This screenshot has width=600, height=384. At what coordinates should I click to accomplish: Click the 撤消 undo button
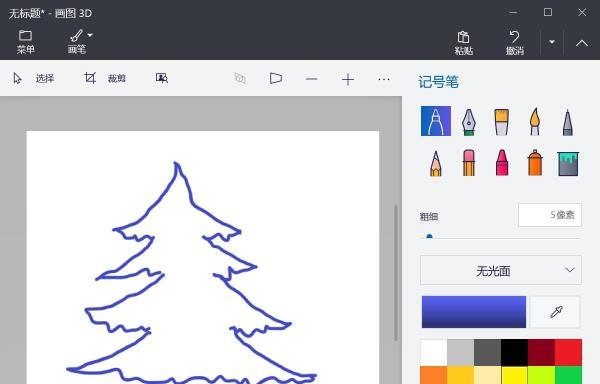coord(515,42)
